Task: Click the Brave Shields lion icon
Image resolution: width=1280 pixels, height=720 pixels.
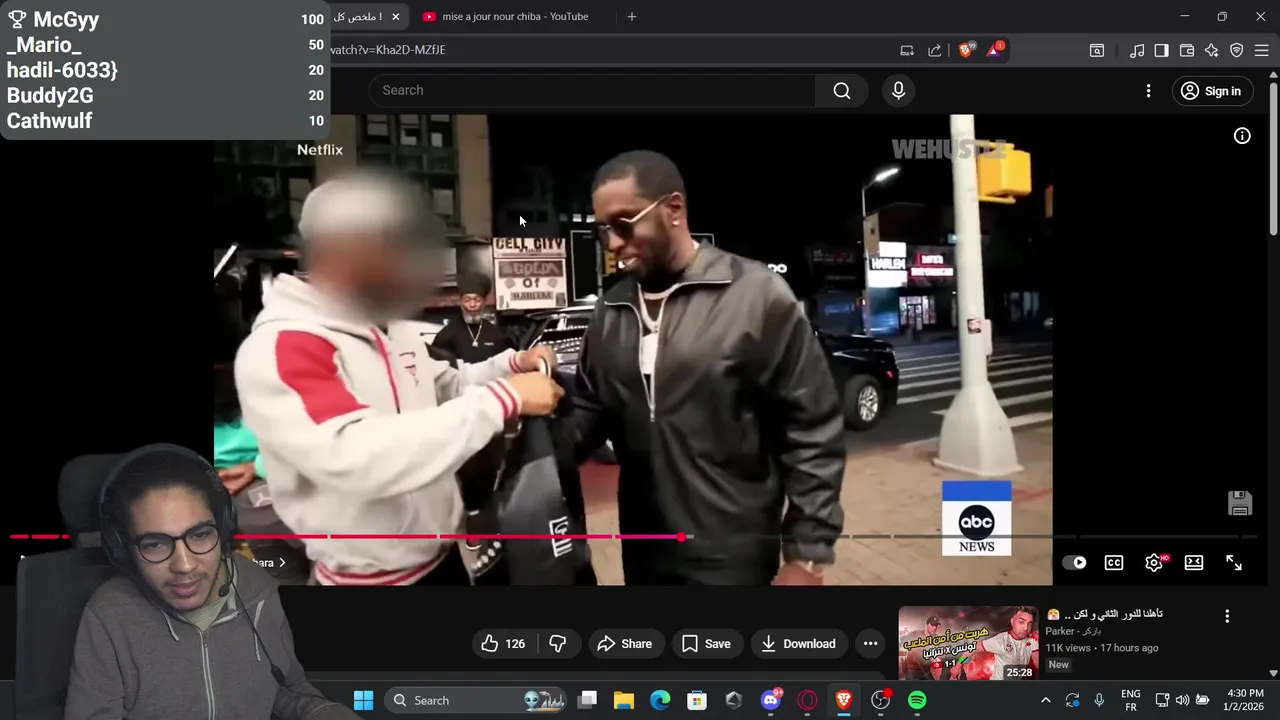Action: 966,49
